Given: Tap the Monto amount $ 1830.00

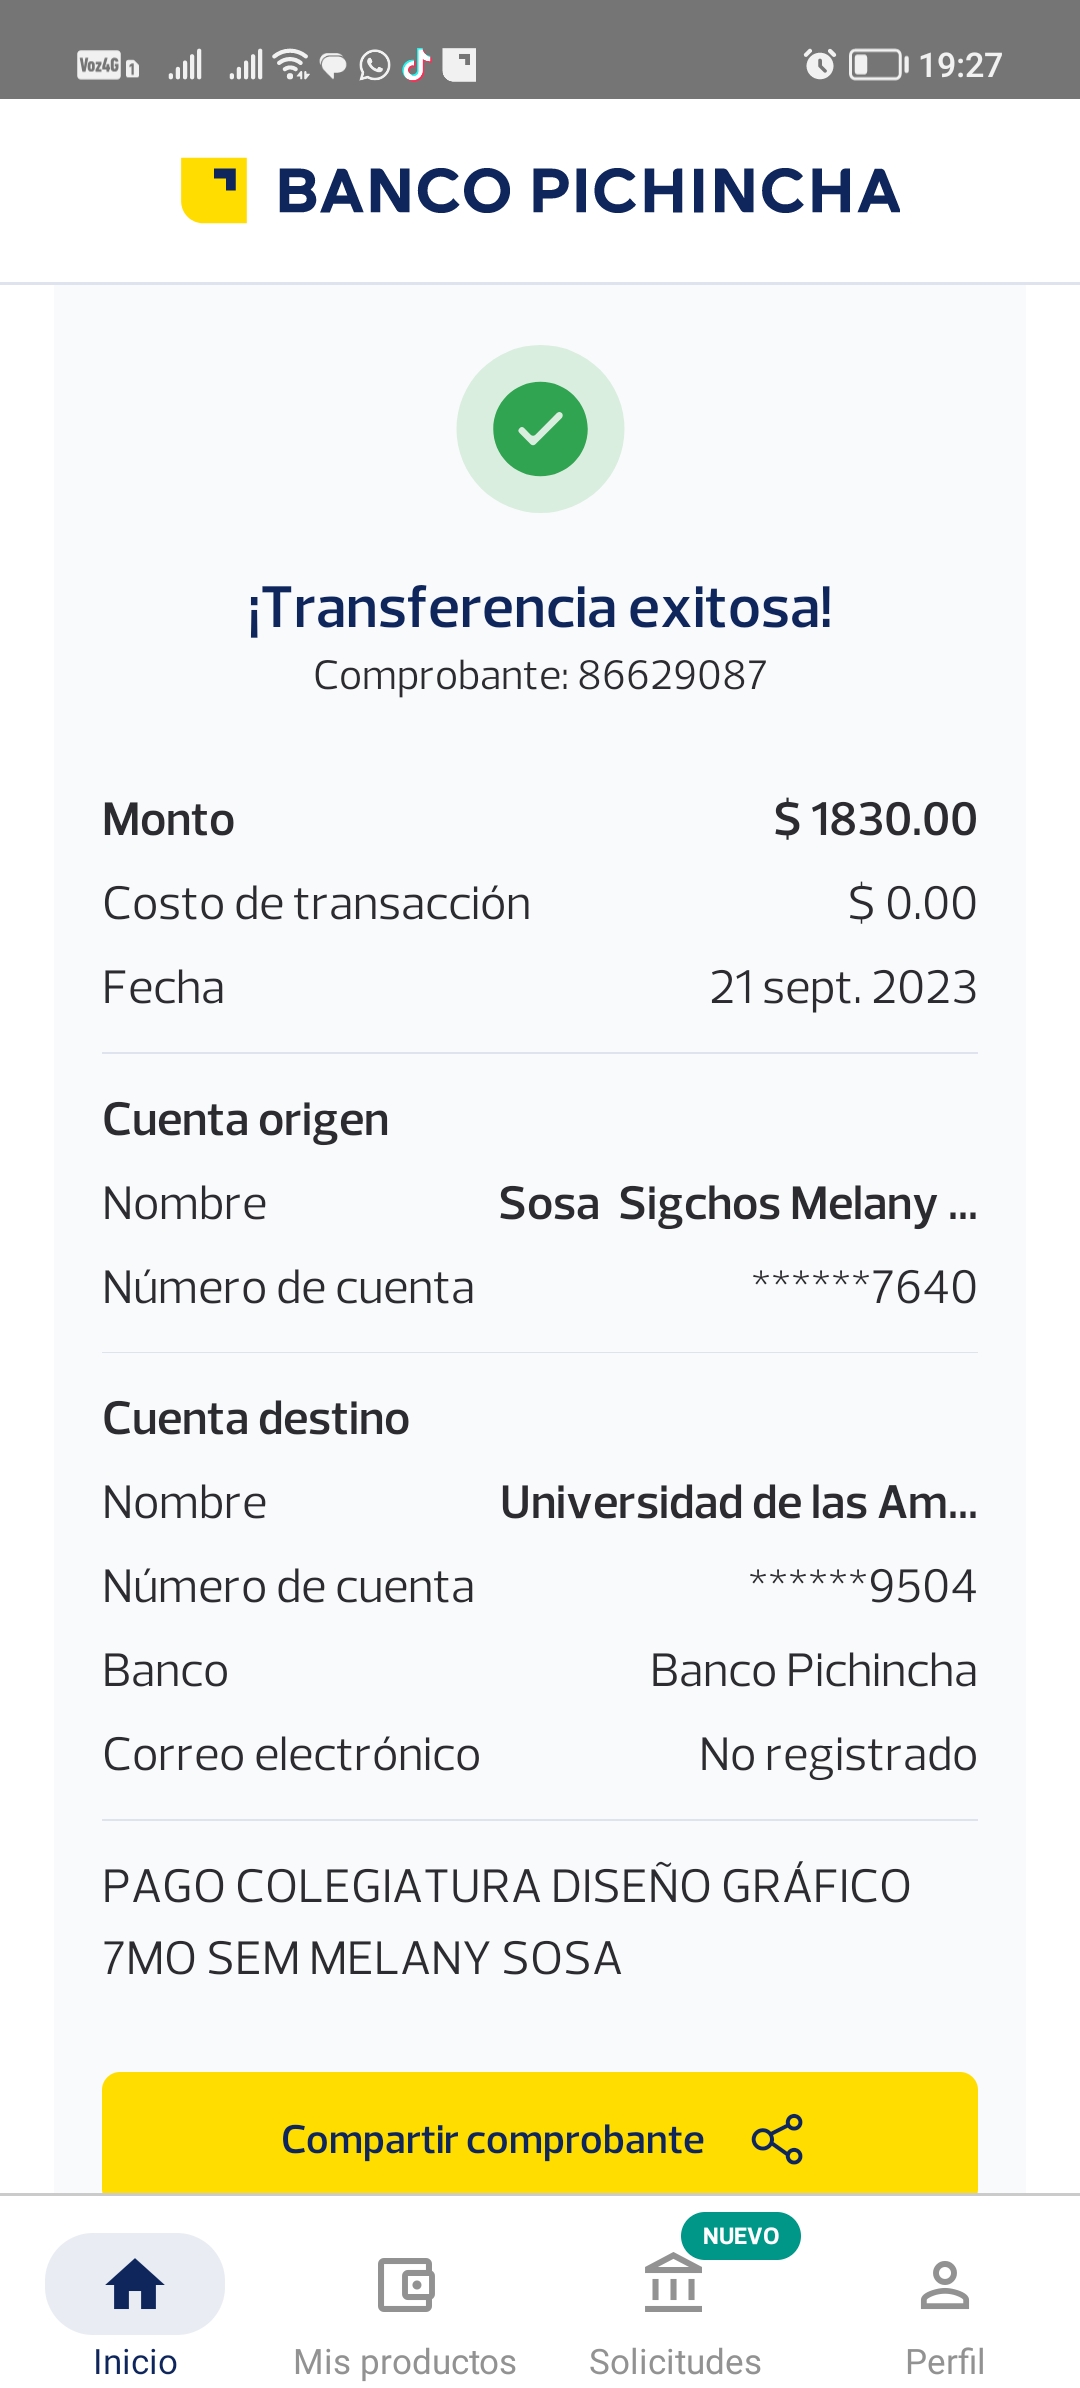Looking at the screenshot, I should point(875,819).
